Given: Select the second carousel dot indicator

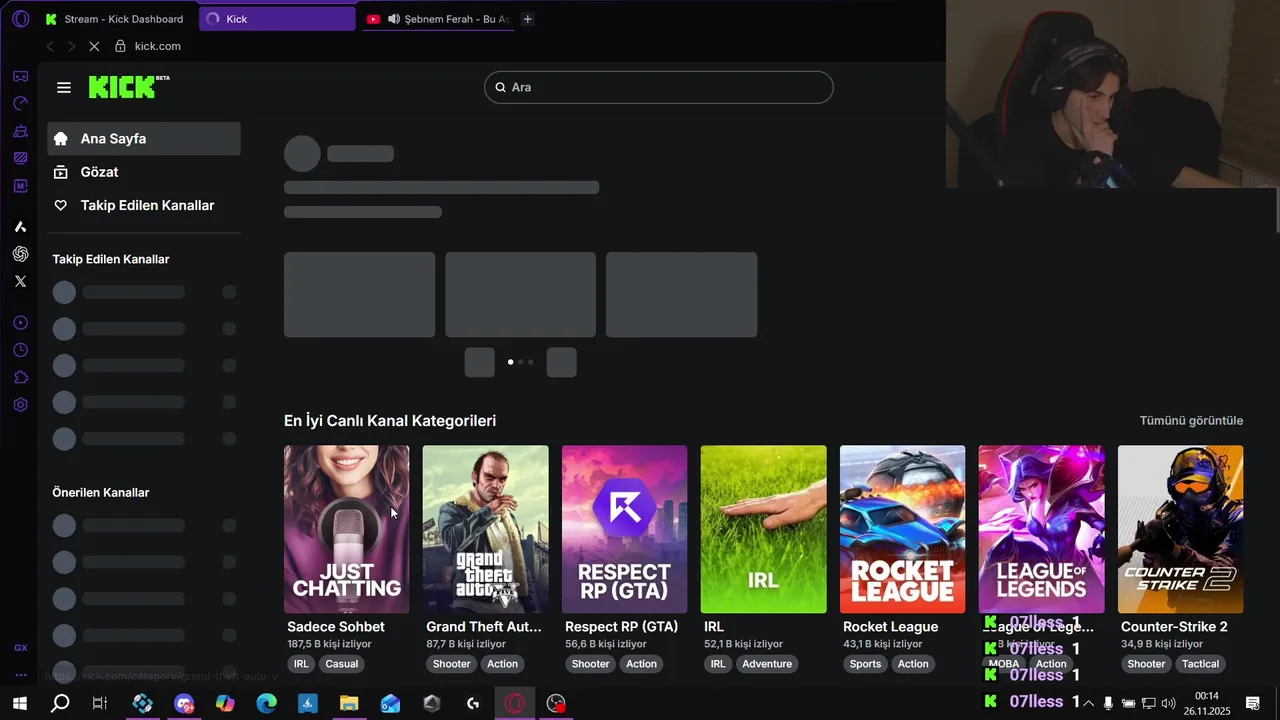Looking at the screenshot, I should click(520, 362).
